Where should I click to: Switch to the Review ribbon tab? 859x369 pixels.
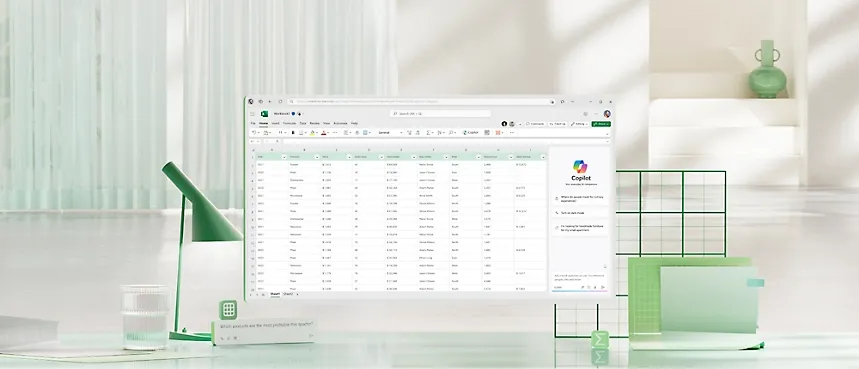click(x=314, y=123)
